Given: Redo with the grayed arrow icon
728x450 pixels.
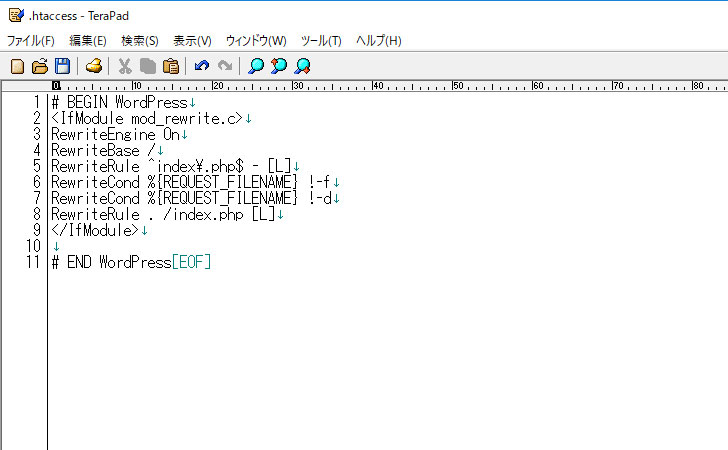Looking at the screenshot, I should point(225,66).
